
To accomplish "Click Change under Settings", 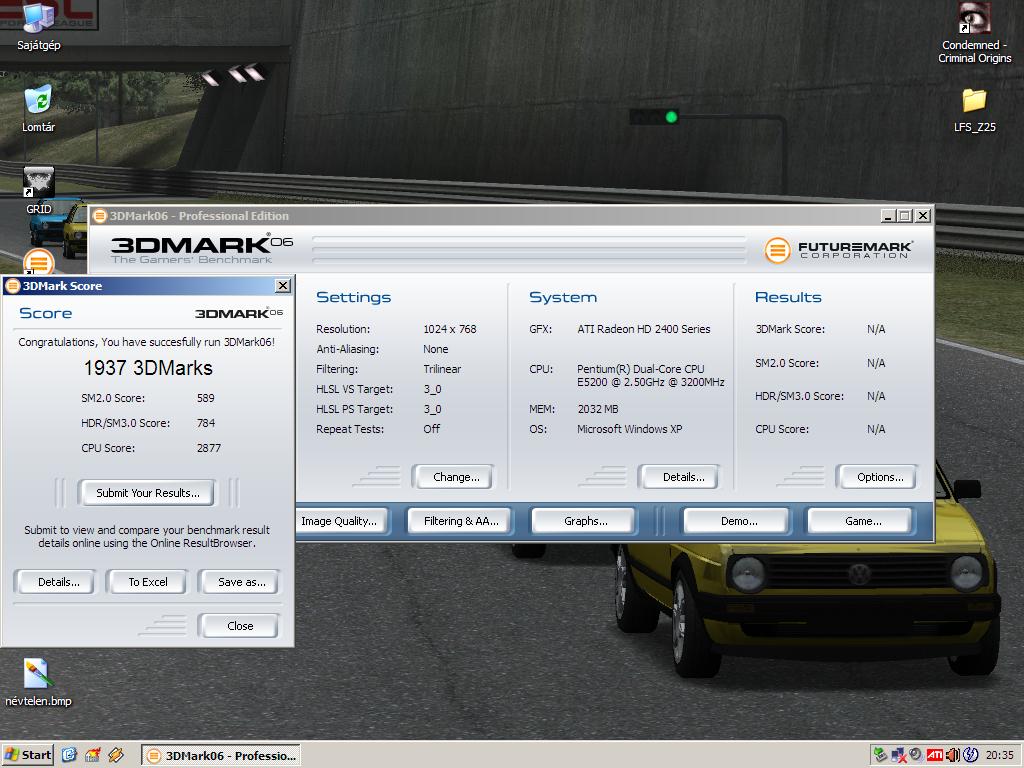I will (x=455, y=477).
